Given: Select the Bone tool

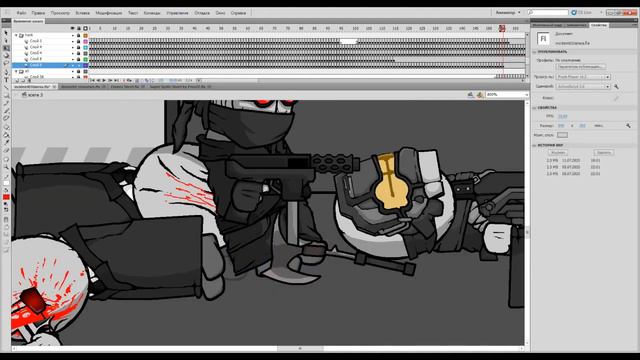Looking at the screenshot, I should tap(6, 127).
